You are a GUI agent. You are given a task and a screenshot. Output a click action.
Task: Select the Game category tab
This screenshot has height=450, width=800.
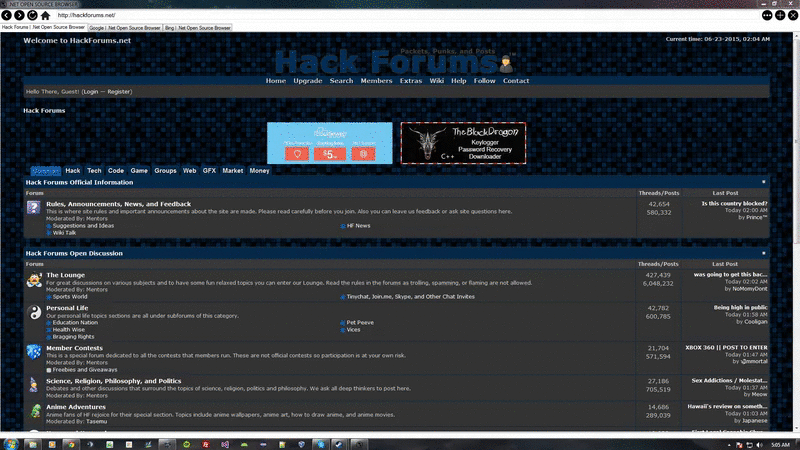pos(139,171)
